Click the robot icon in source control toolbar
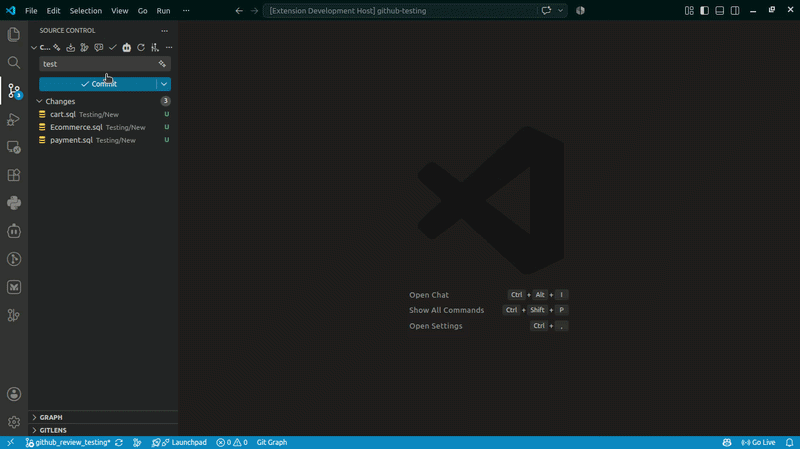The width and height of the screenshot is (800, 449). point(127,47)
